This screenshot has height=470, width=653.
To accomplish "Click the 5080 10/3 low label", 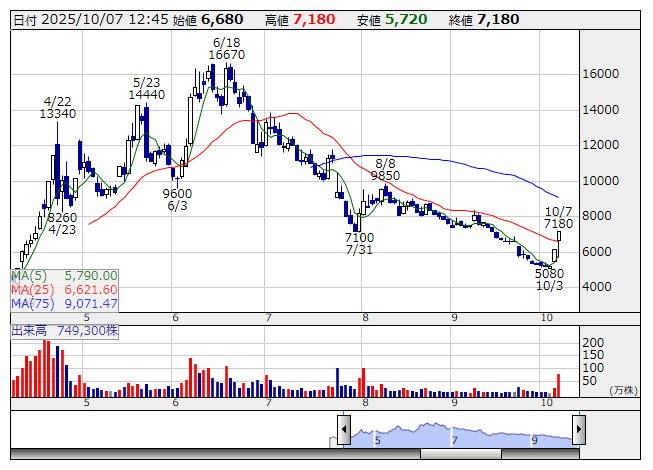I will point(549,280).
